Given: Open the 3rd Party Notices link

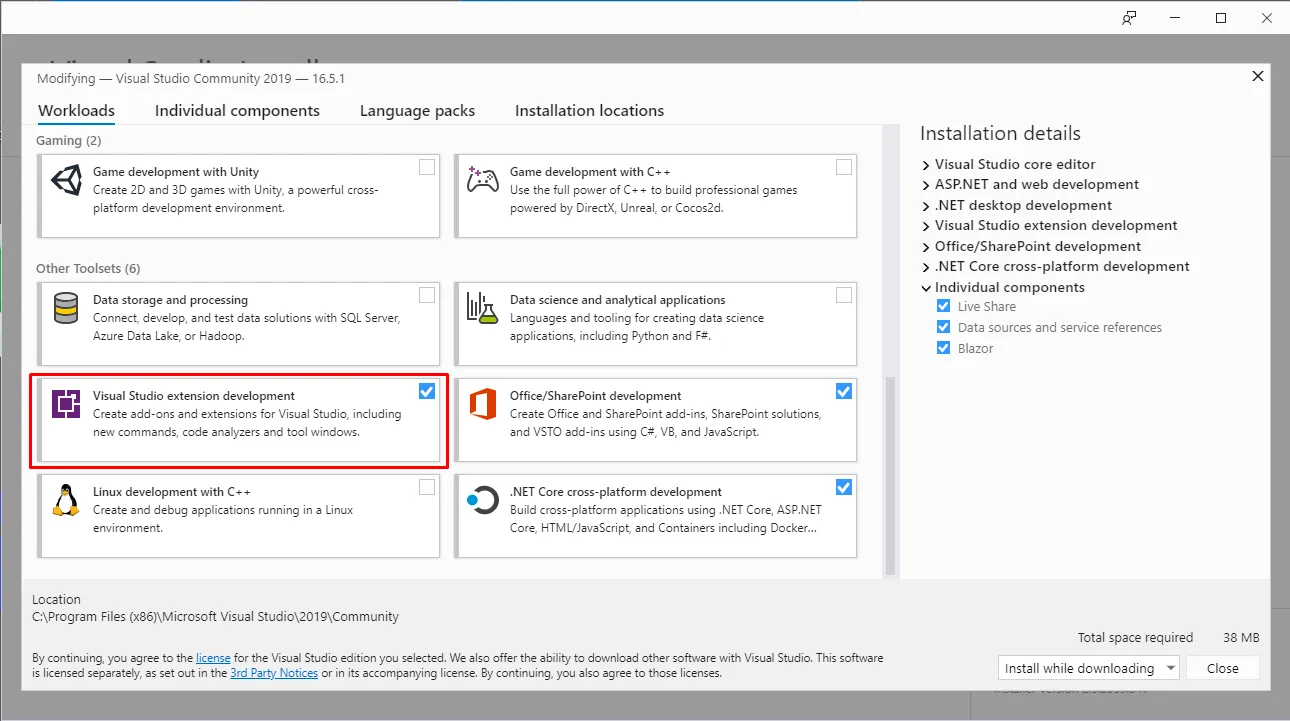Looking at the screenshot, I should (x=274, y=672).
